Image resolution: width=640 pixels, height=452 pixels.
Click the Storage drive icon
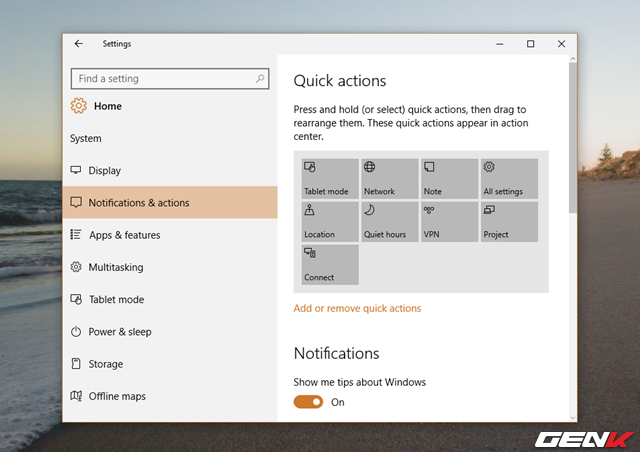pyautogui.click(x=76, y=363)
